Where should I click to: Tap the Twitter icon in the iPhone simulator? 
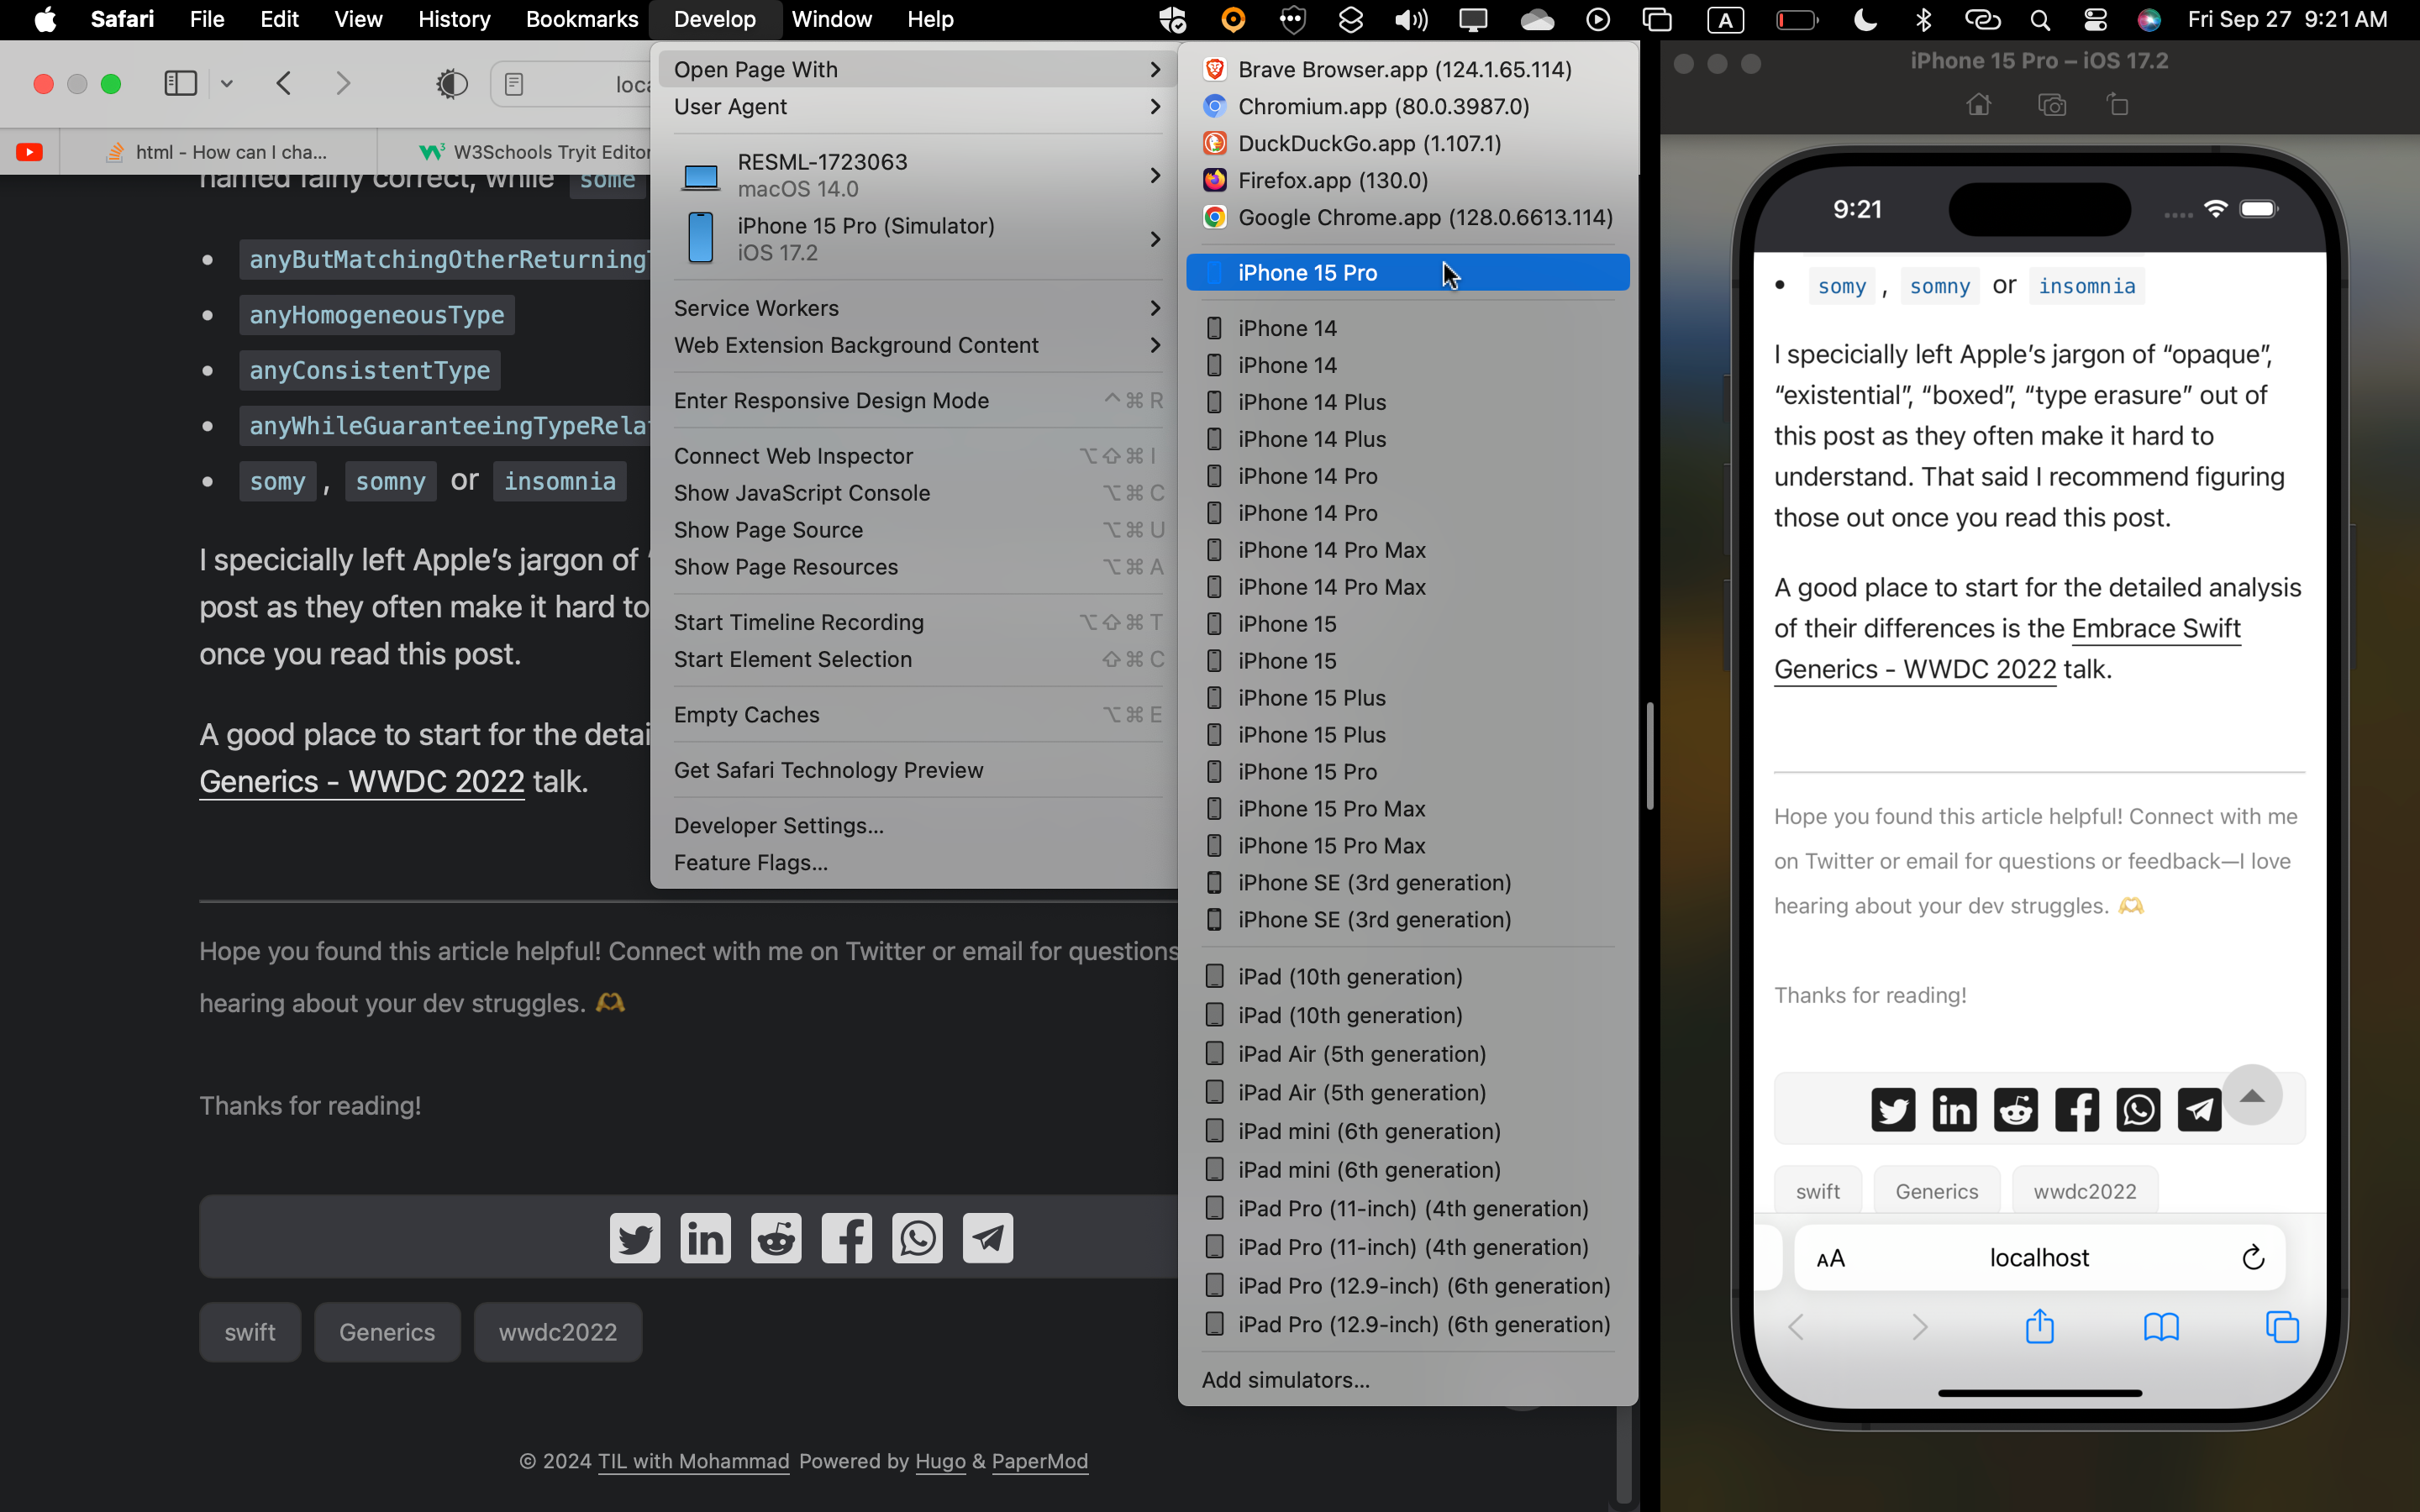tap(1893, 1110)
